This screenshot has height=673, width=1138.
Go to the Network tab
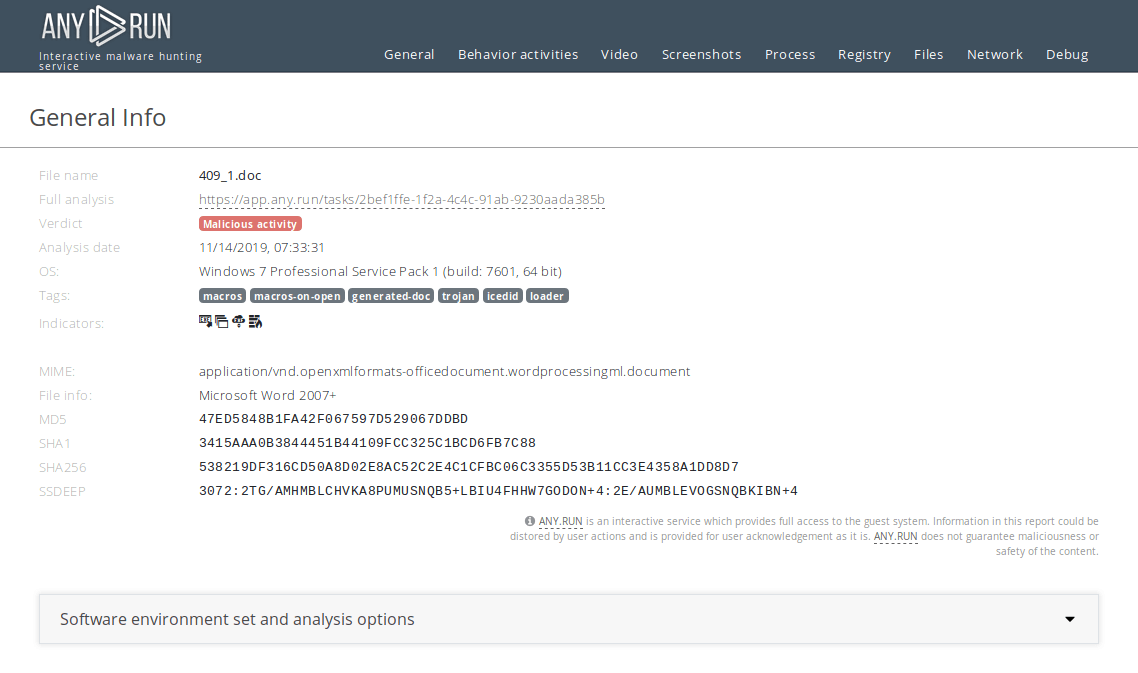pos(994,55)
